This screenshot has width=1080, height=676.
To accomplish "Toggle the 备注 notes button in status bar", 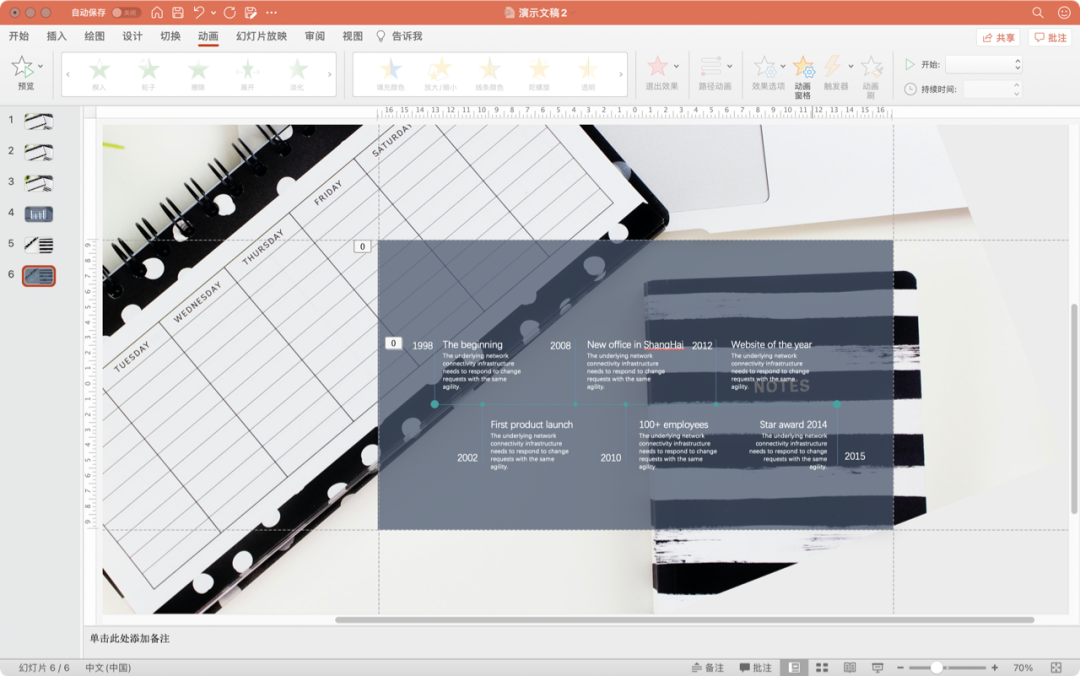I will point(707,667).
